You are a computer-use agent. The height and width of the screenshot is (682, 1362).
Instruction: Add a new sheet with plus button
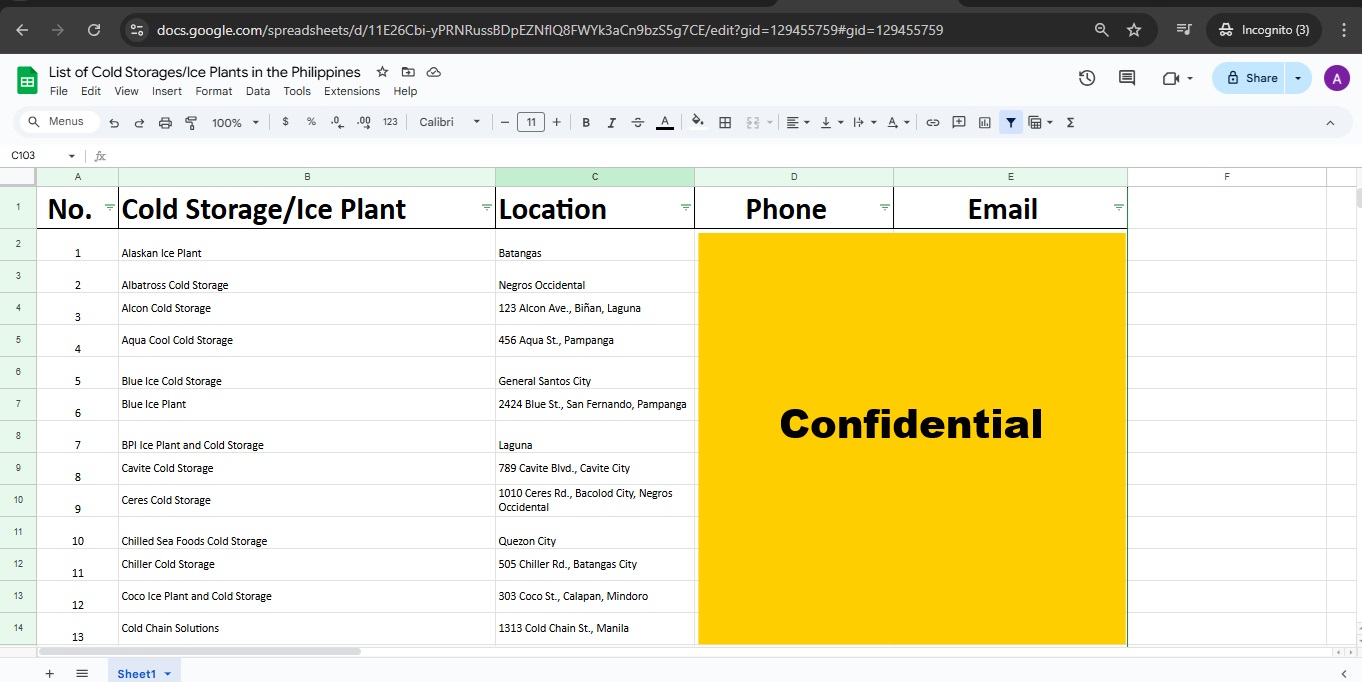coord(49,673)
